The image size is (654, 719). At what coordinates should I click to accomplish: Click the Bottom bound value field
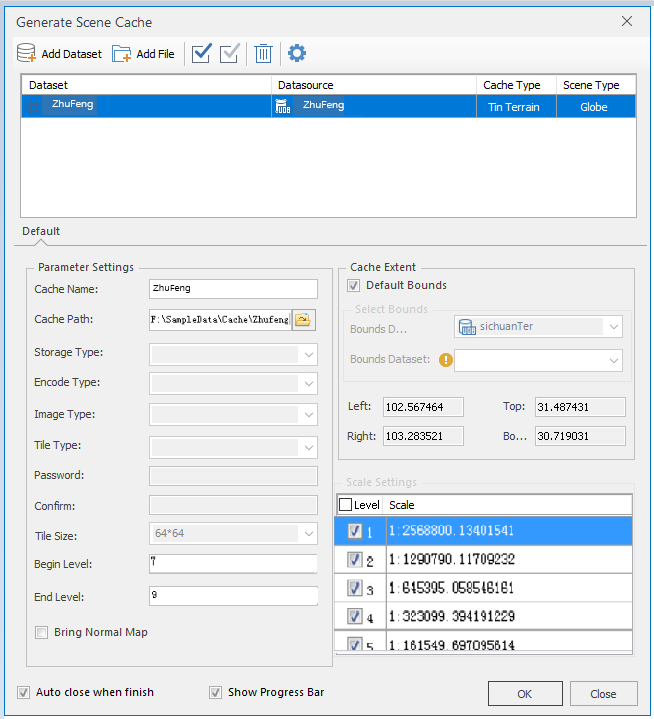580,436
